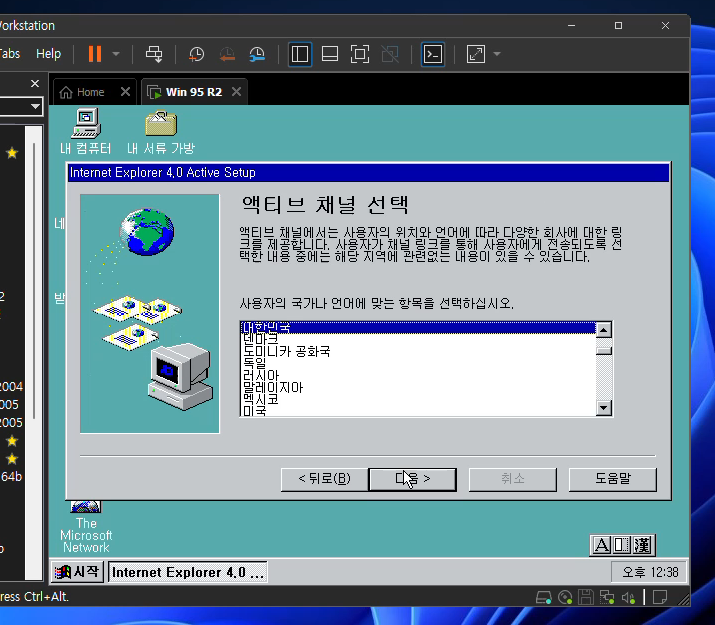Select 미국 in the country list
715x625 pixels.
418,410
